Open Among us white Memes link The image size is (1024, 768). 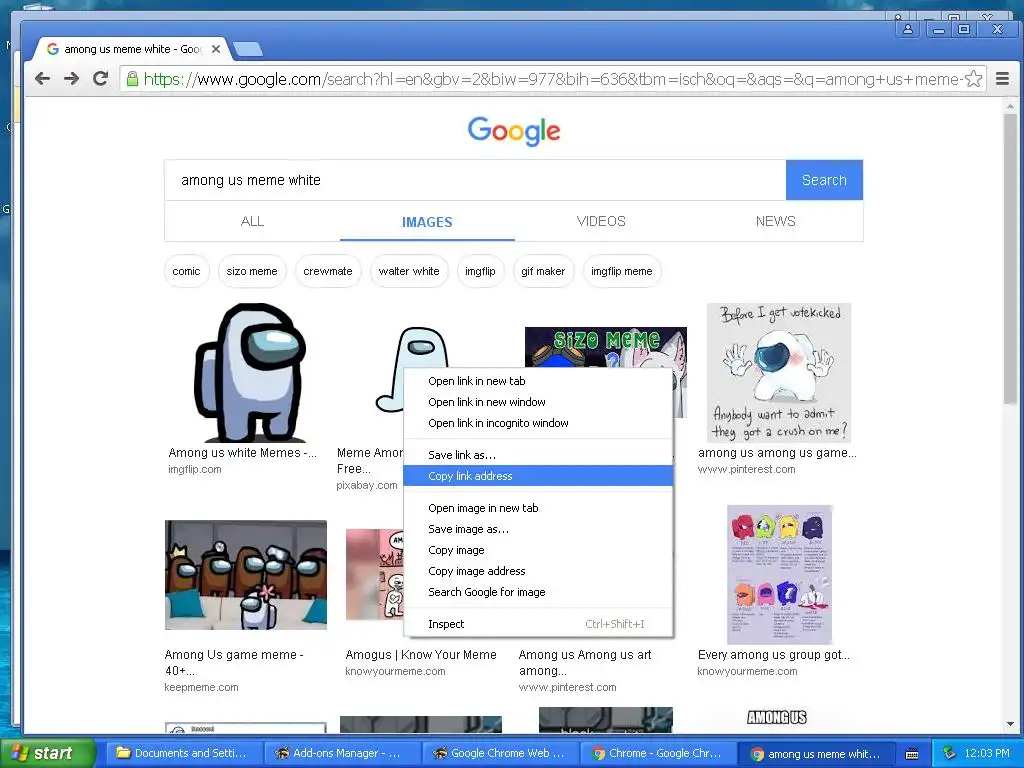tap(242, 453)
